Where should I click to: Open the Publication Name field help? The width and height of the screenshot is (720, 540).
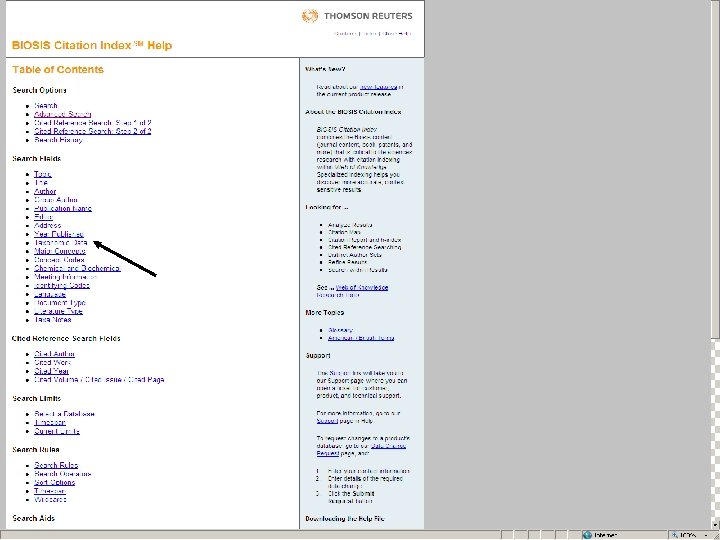pyautogui.click(x=63, y=208)
